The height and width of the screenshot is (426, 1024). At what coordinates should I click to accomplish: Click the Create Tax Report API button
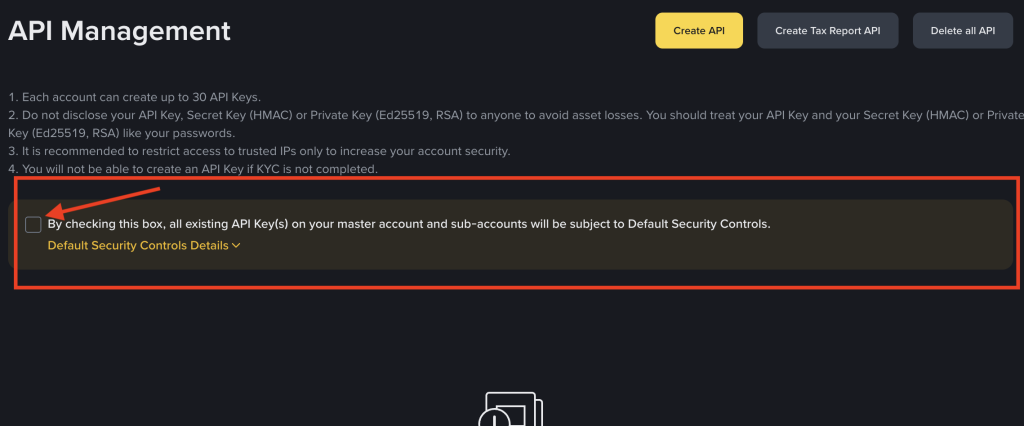827,31
